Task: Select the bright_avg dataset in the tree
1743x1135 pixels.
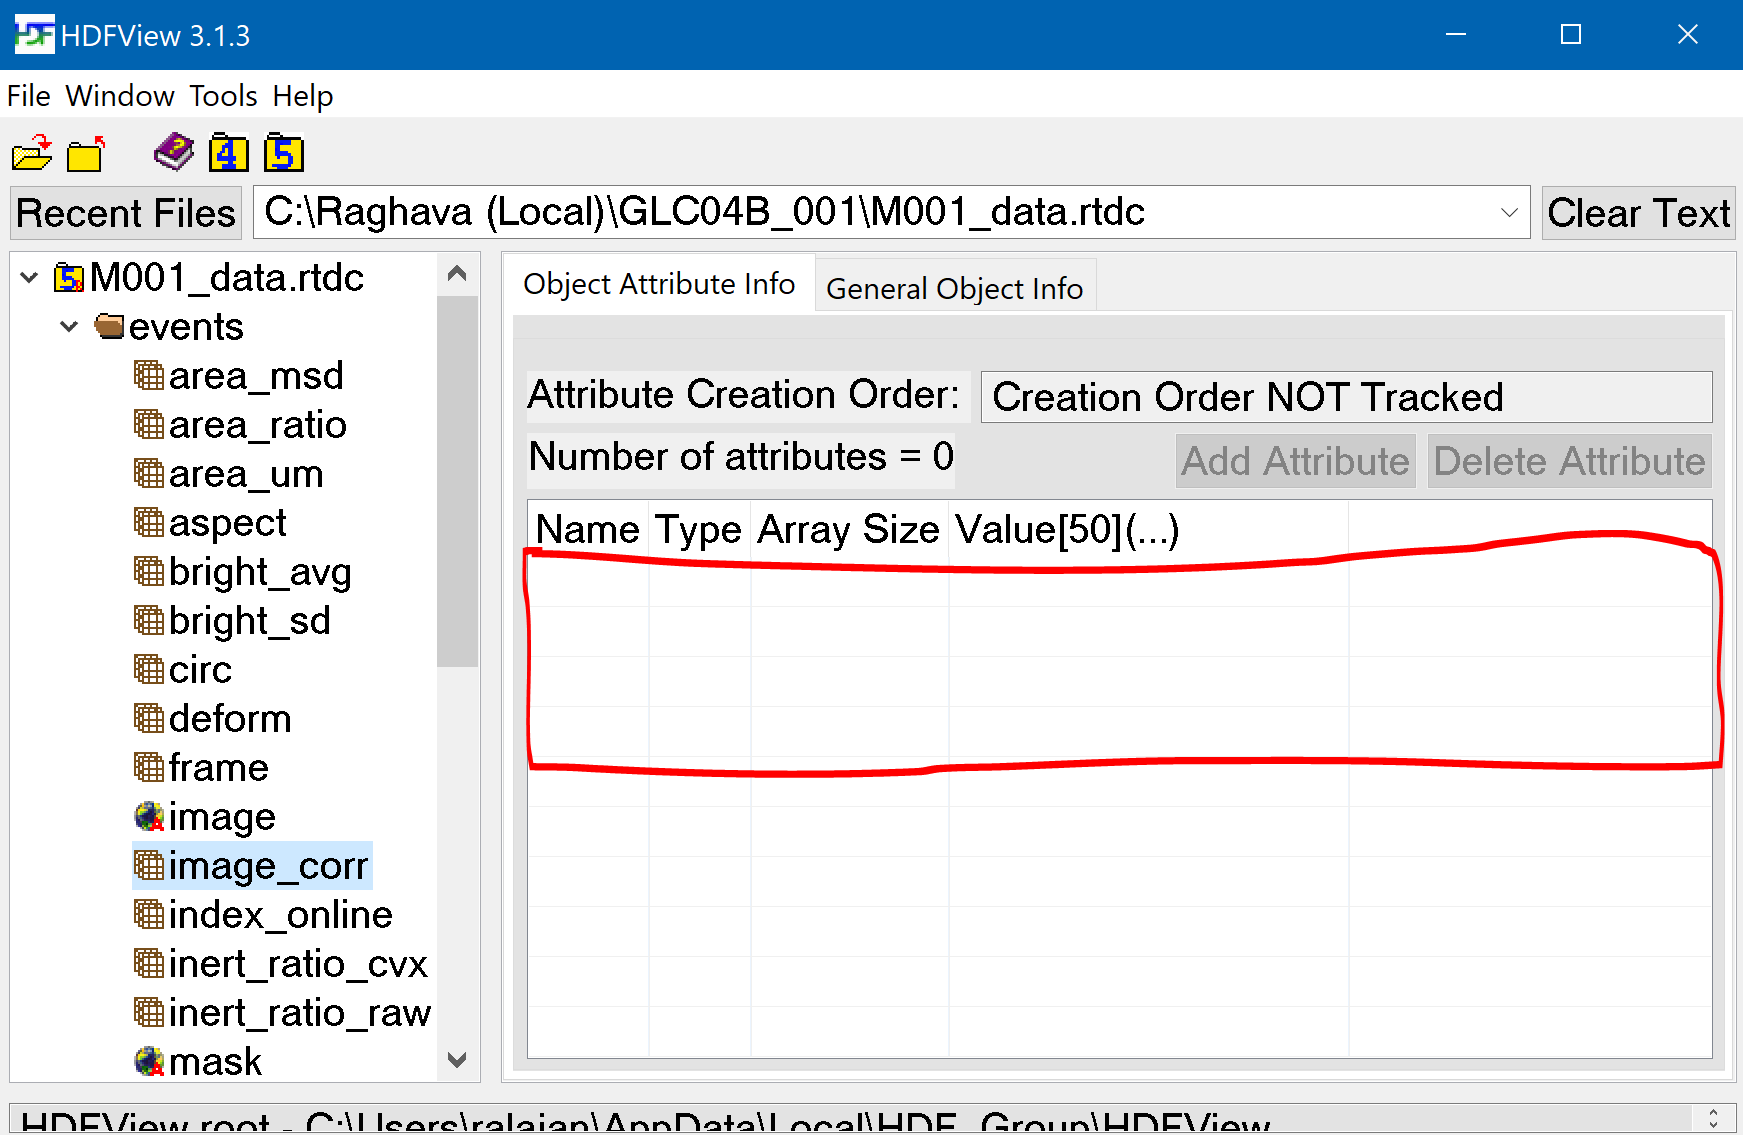Action: [x=261, y=571]
